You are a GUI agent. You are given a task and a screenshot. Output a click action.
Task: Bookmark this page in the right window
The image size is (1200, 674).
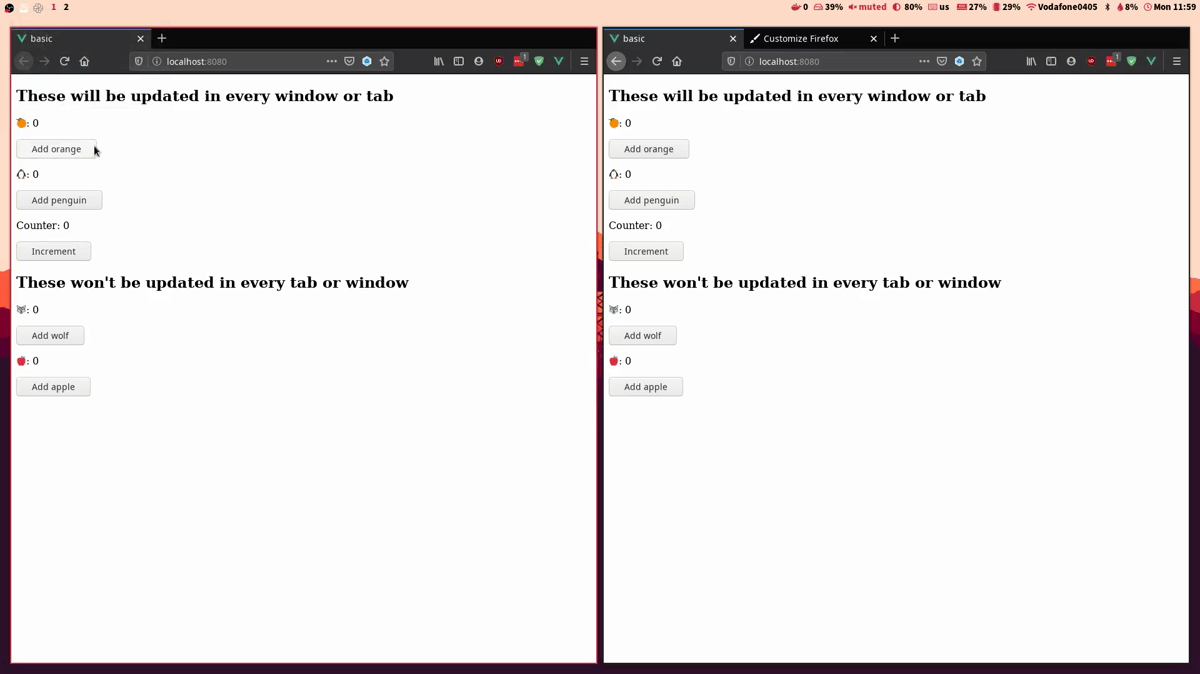point(977,61)
